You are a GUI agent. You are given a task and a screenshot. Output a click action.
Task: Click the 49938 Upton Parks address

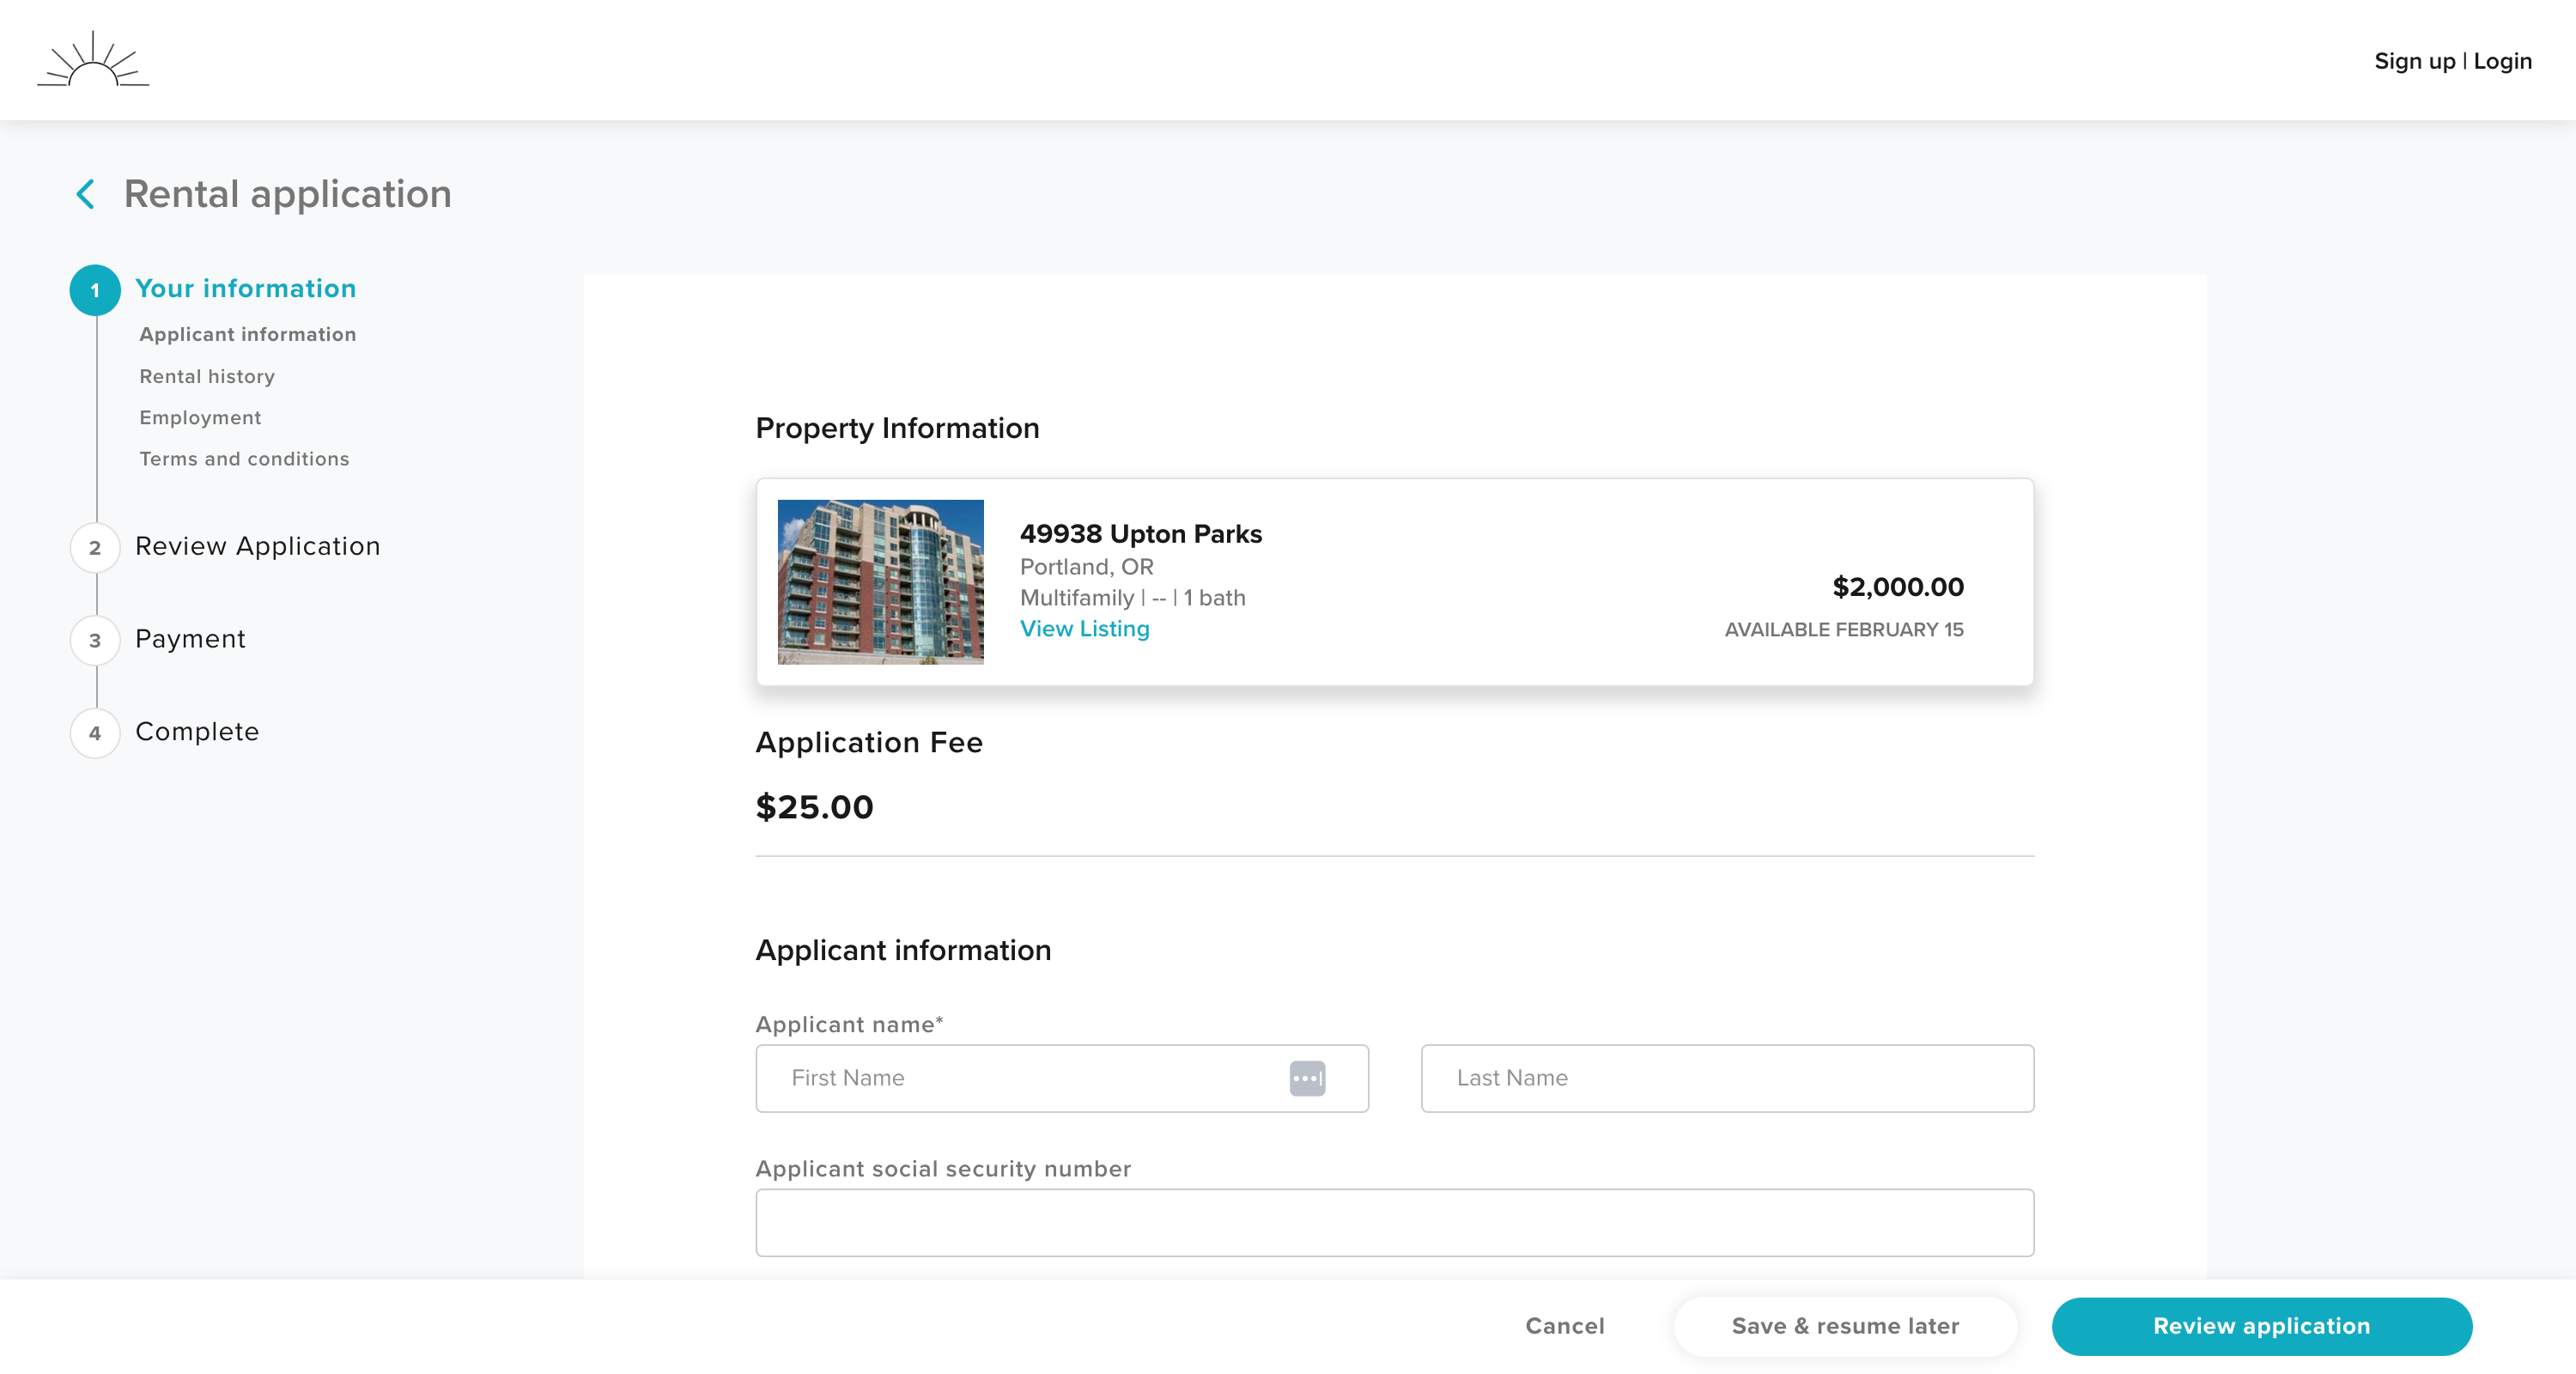coord(1140,534)
